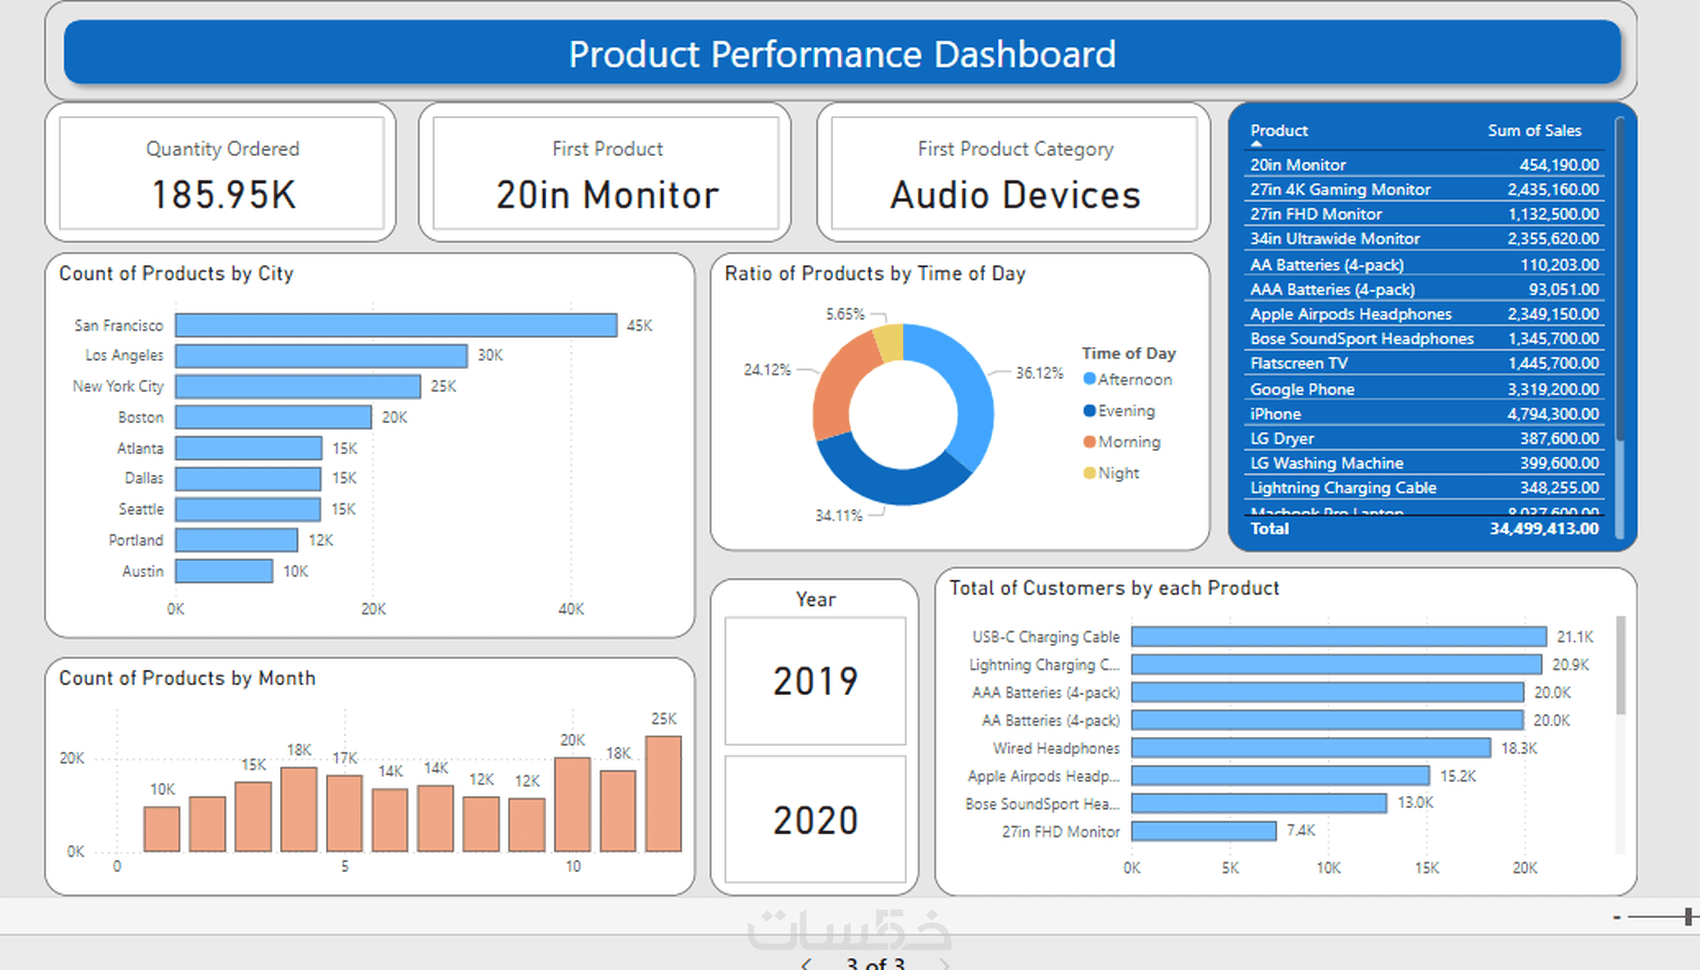
Task: Click the 20K month bar
Action: click(572, 805)
